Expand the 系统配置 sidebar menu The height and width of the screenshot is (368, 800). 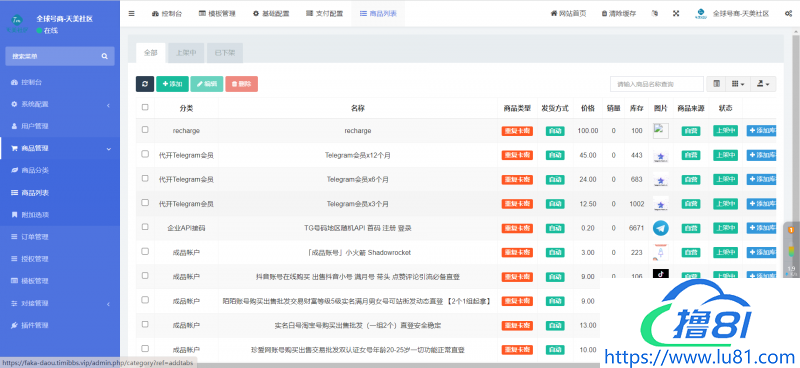(x=60, y=104)
